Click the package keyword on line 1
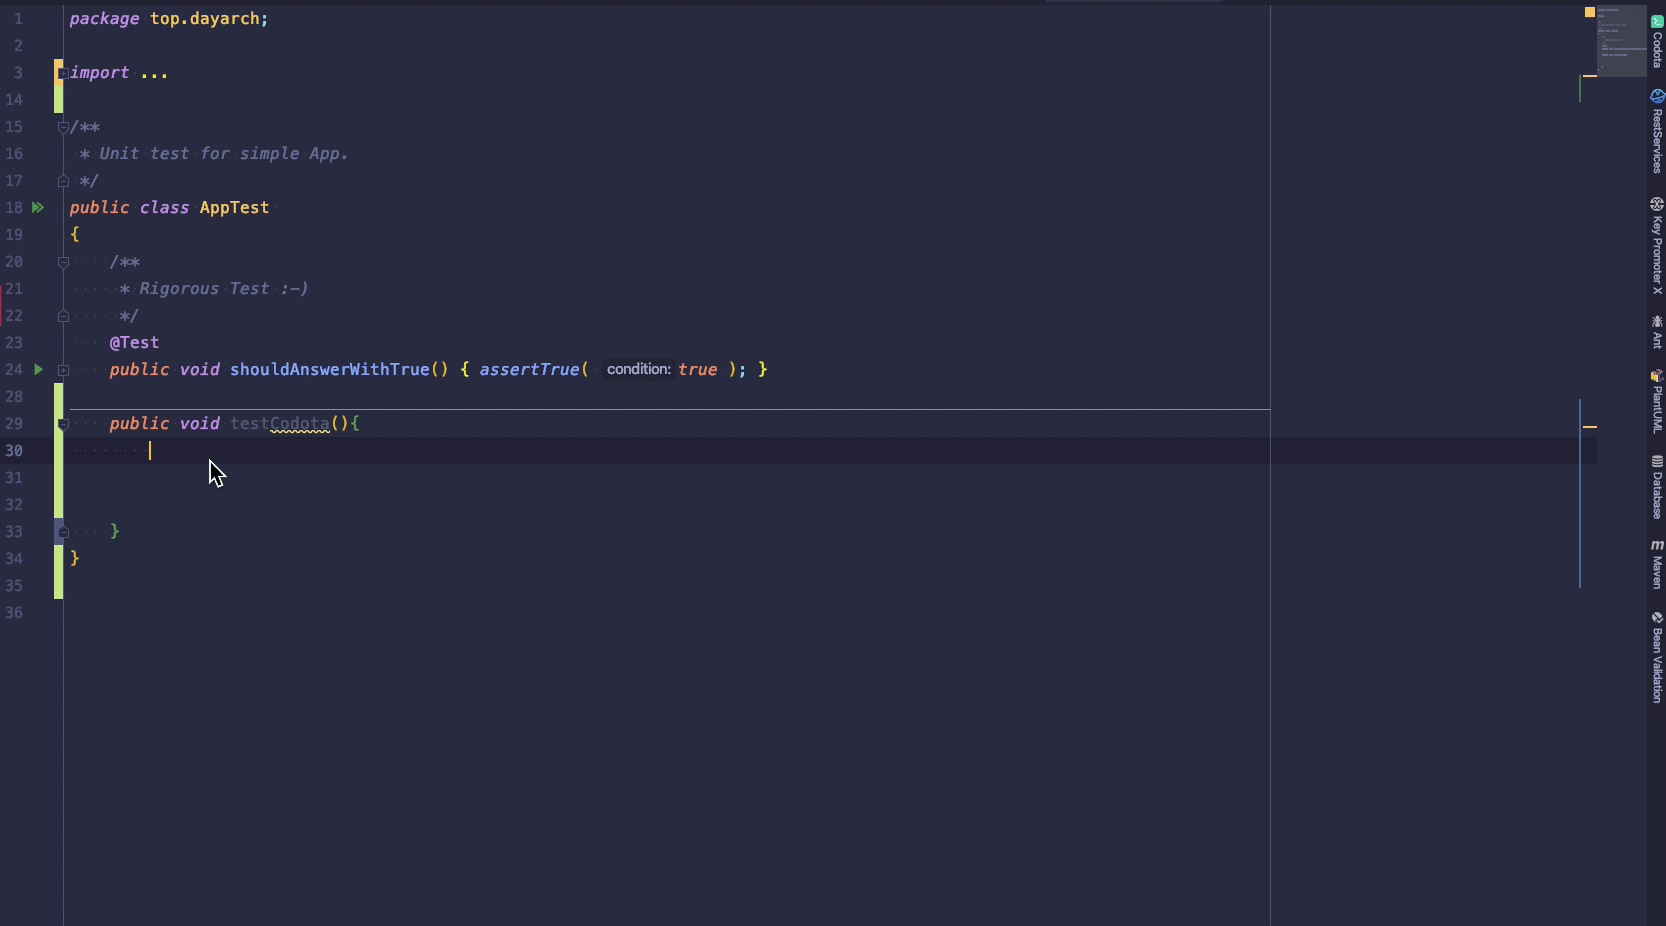1666x926 pixels. [104, 19]
